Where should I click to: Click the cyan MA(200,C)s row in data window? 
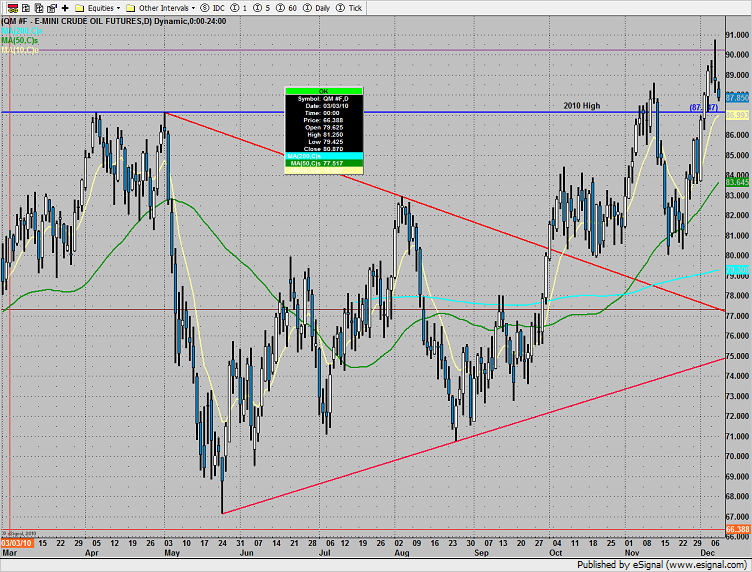324,156
